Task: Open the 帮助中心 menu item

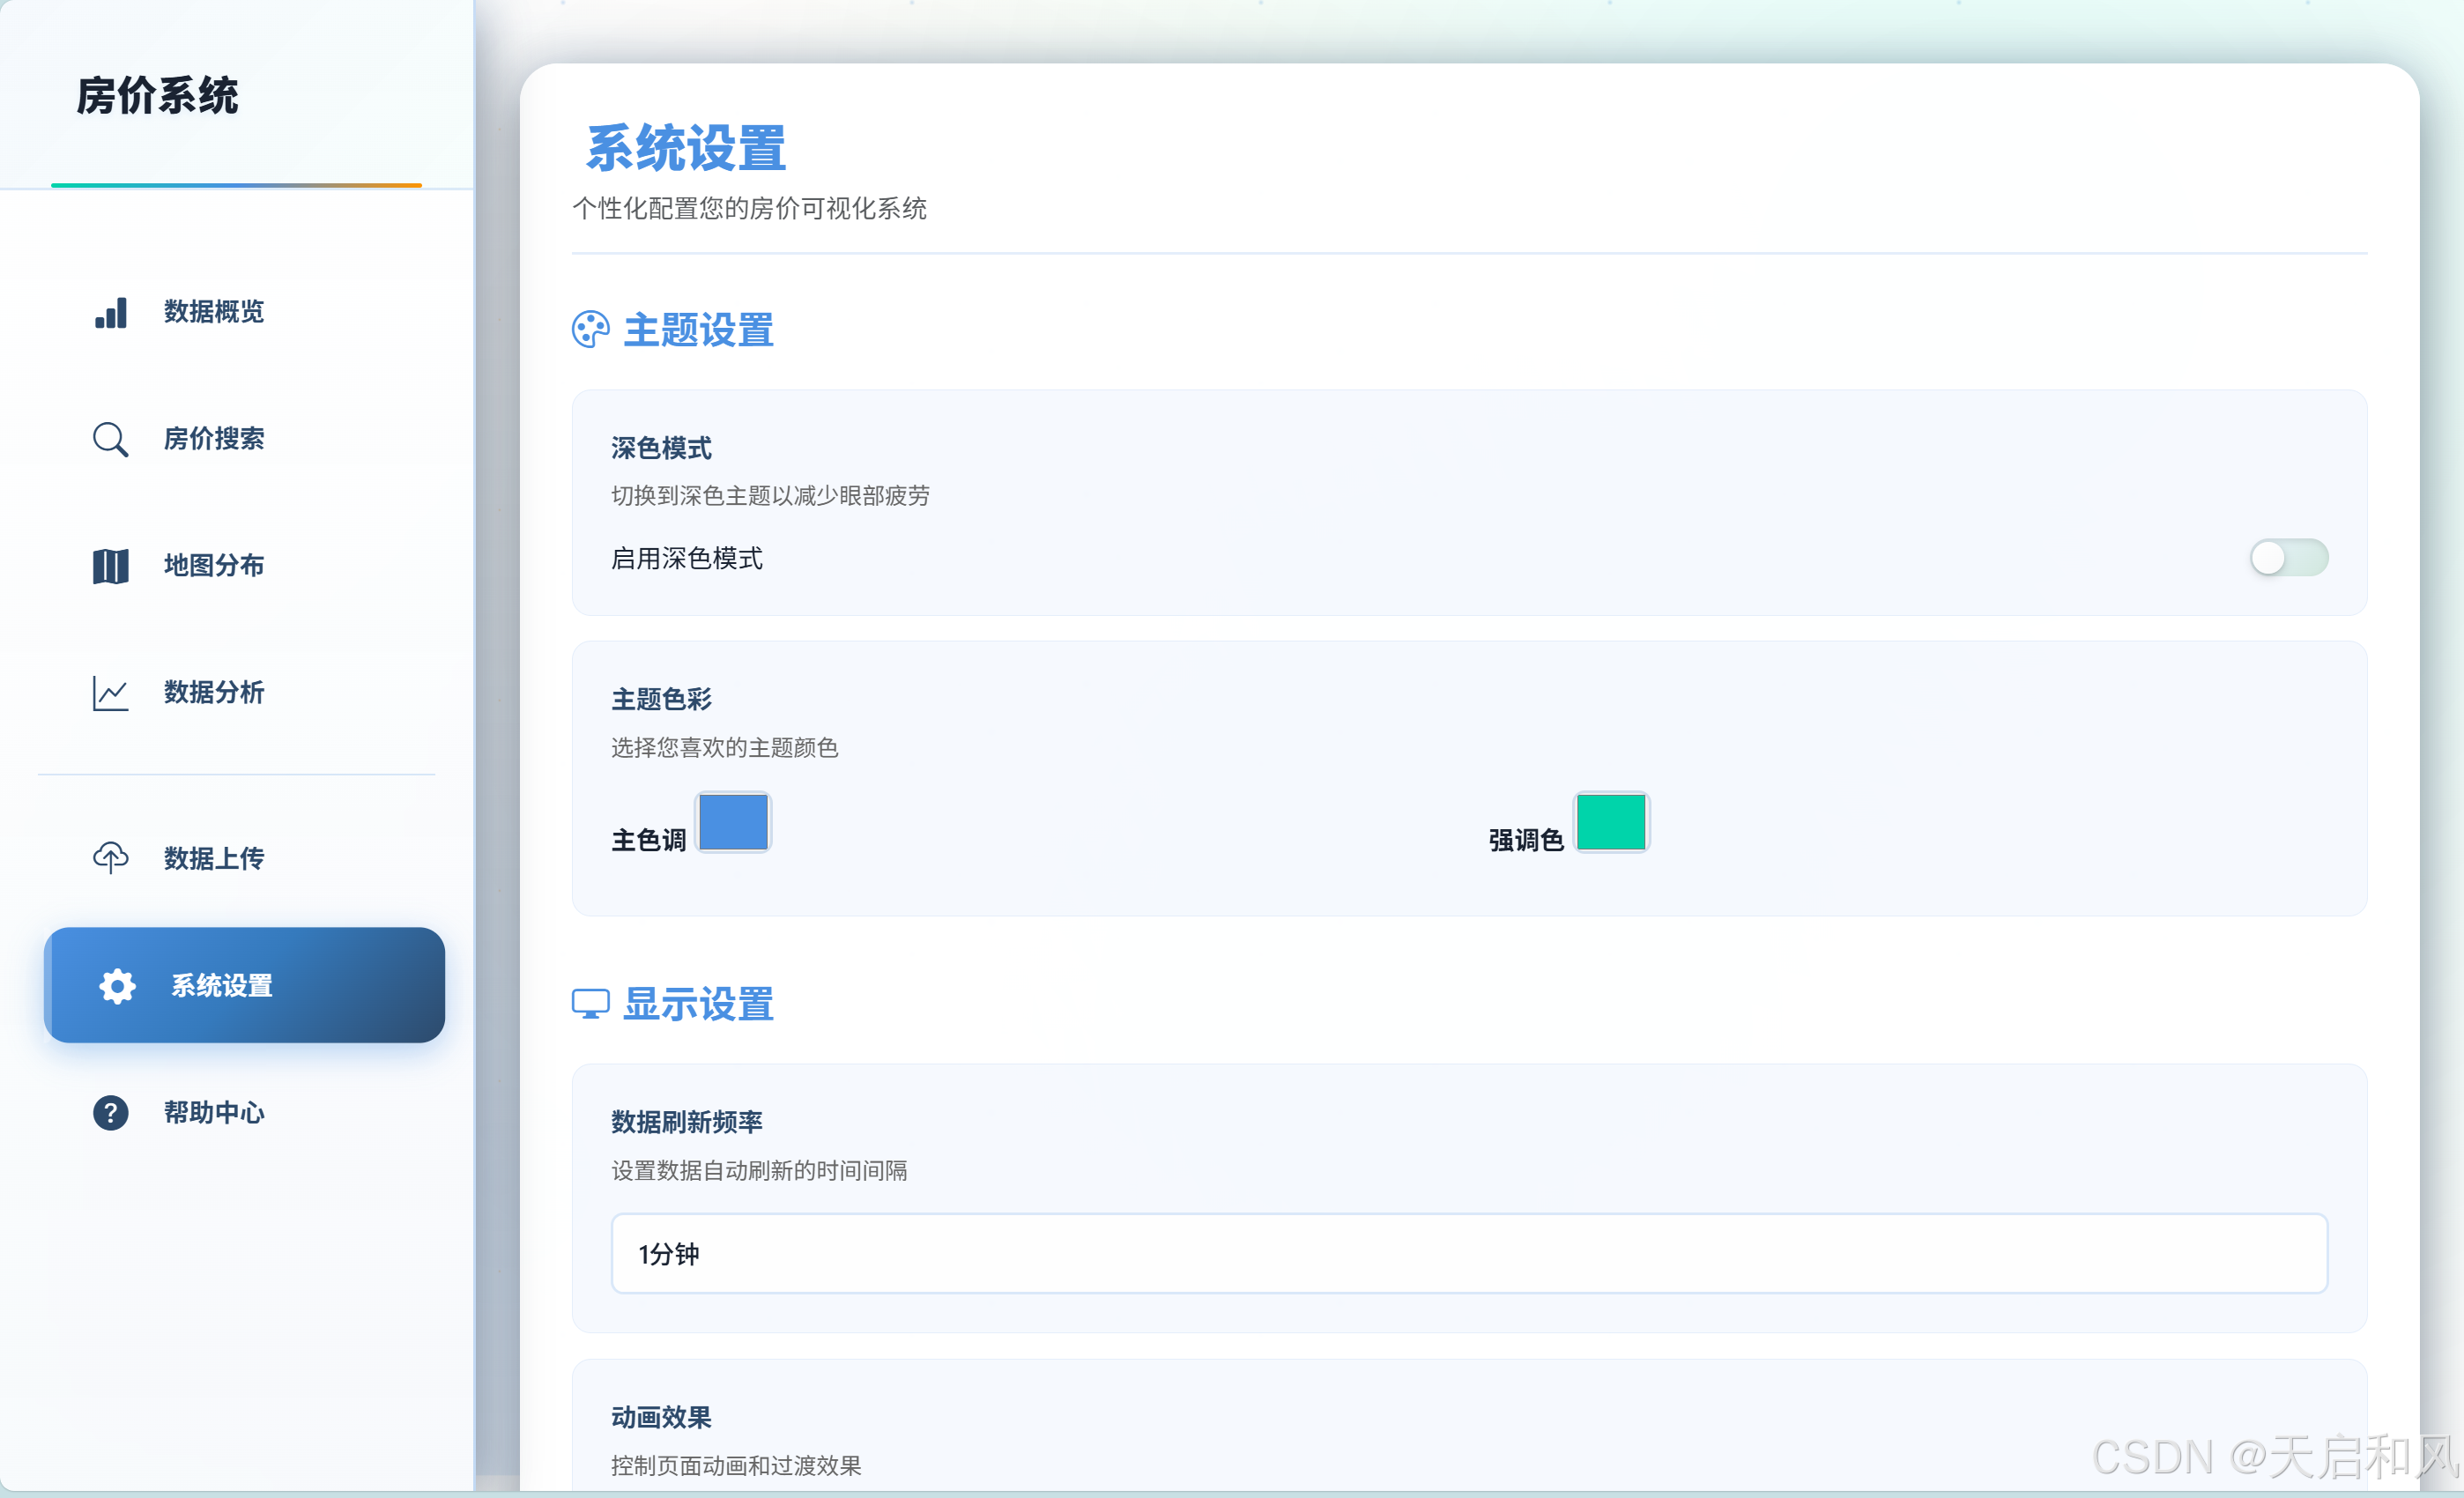Action: 237,1113
